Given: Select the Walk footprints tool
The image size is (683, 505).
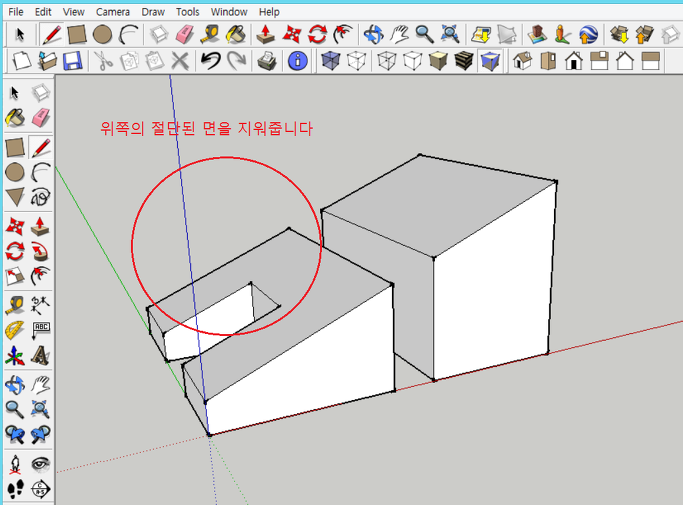Looking at the screenshot, I should 15,489.
